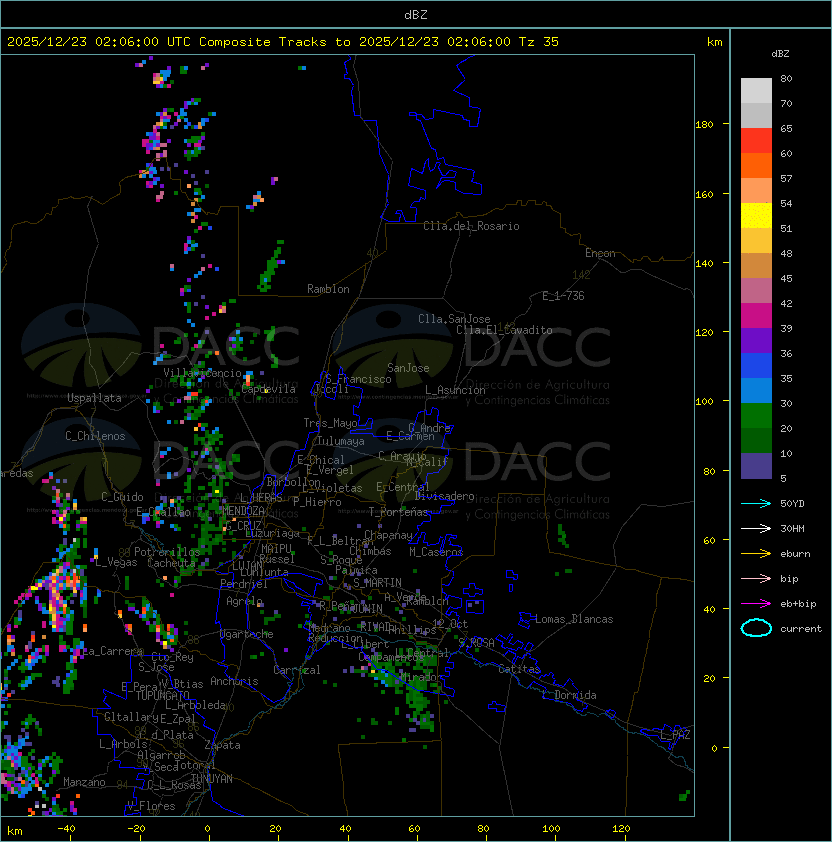
Task: Click the C_Chilenos label on the map
Action: tap(95, 436)
